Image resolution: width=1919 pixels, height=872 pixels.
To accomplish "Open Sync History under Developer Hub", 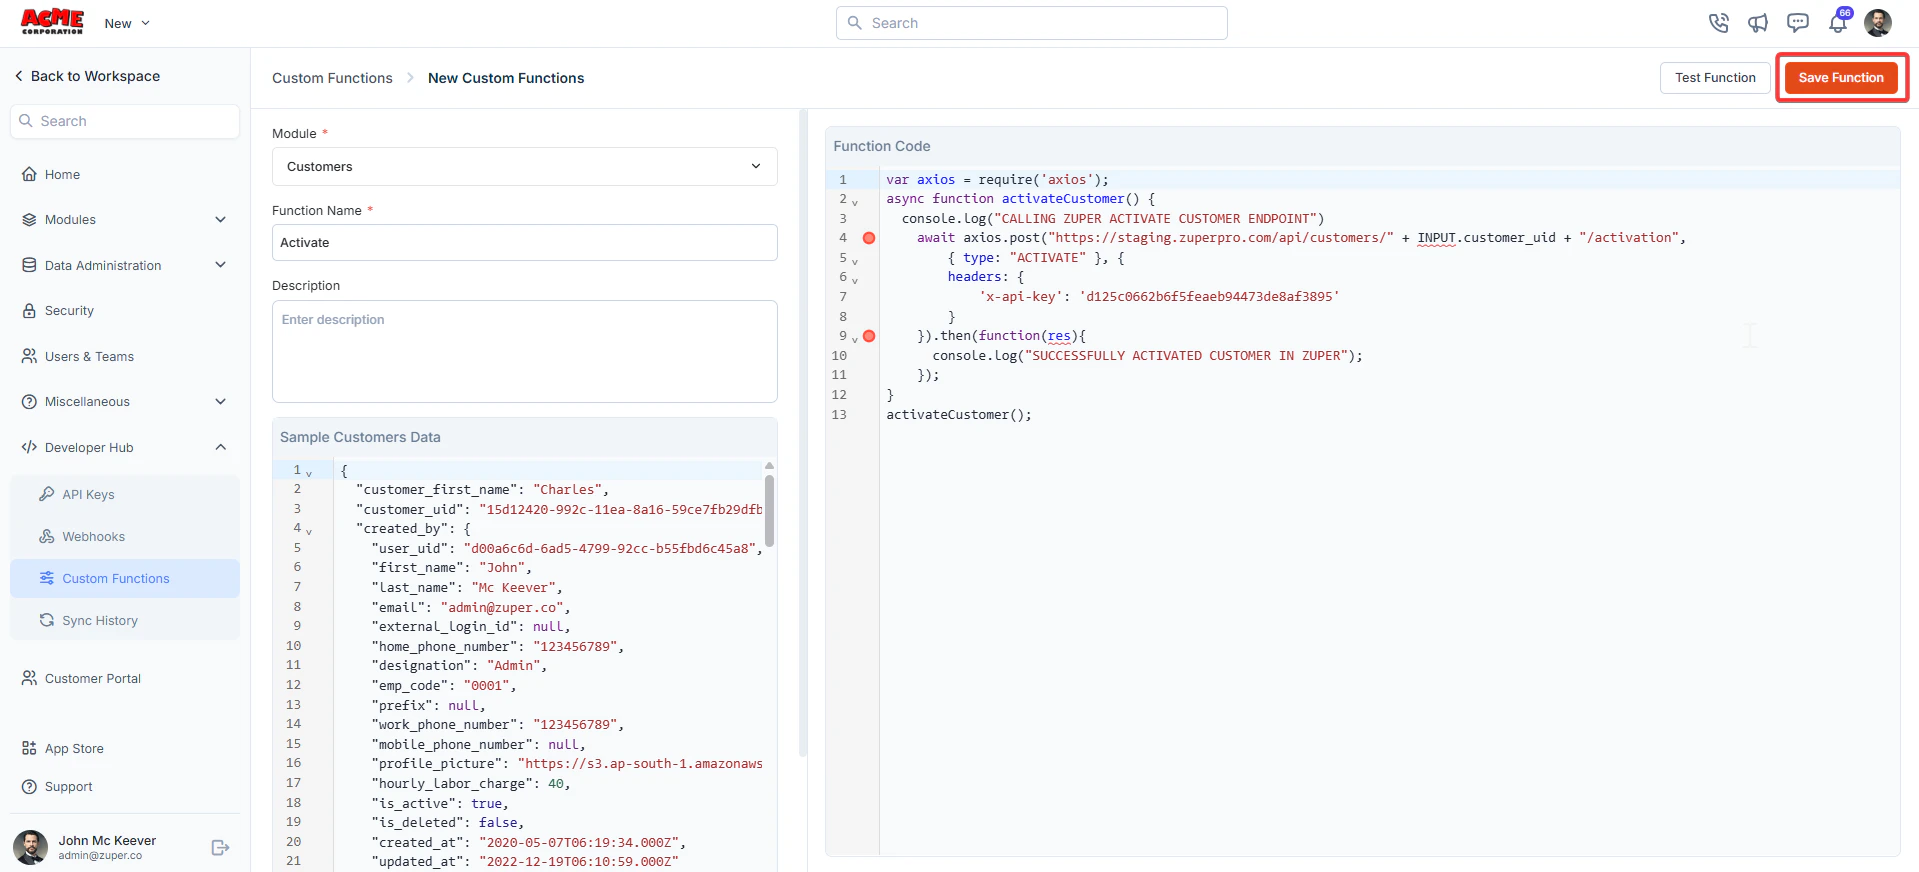I will (125, 620).
